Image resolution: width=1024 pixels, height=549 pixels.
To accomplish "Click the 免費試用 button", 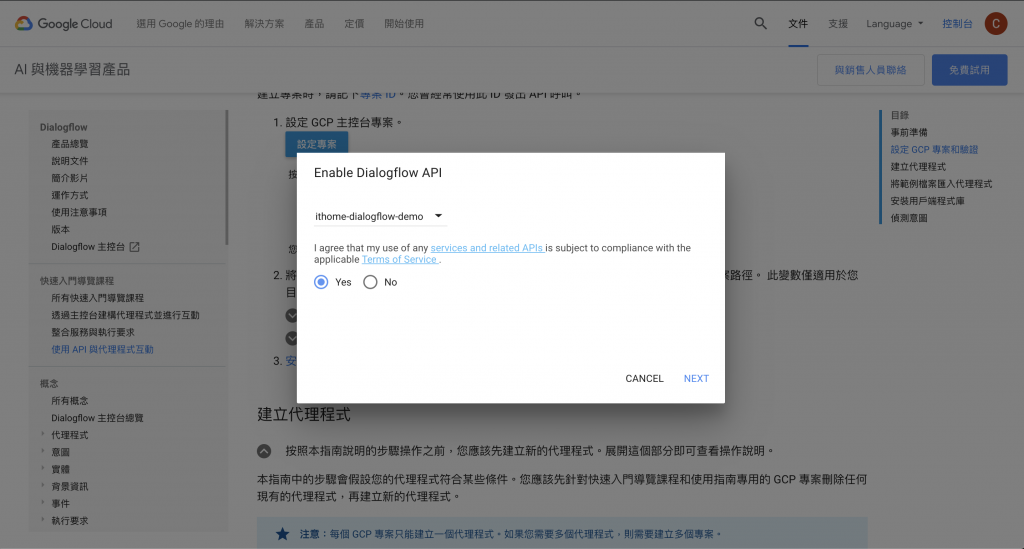I will (x=969, y=70).
